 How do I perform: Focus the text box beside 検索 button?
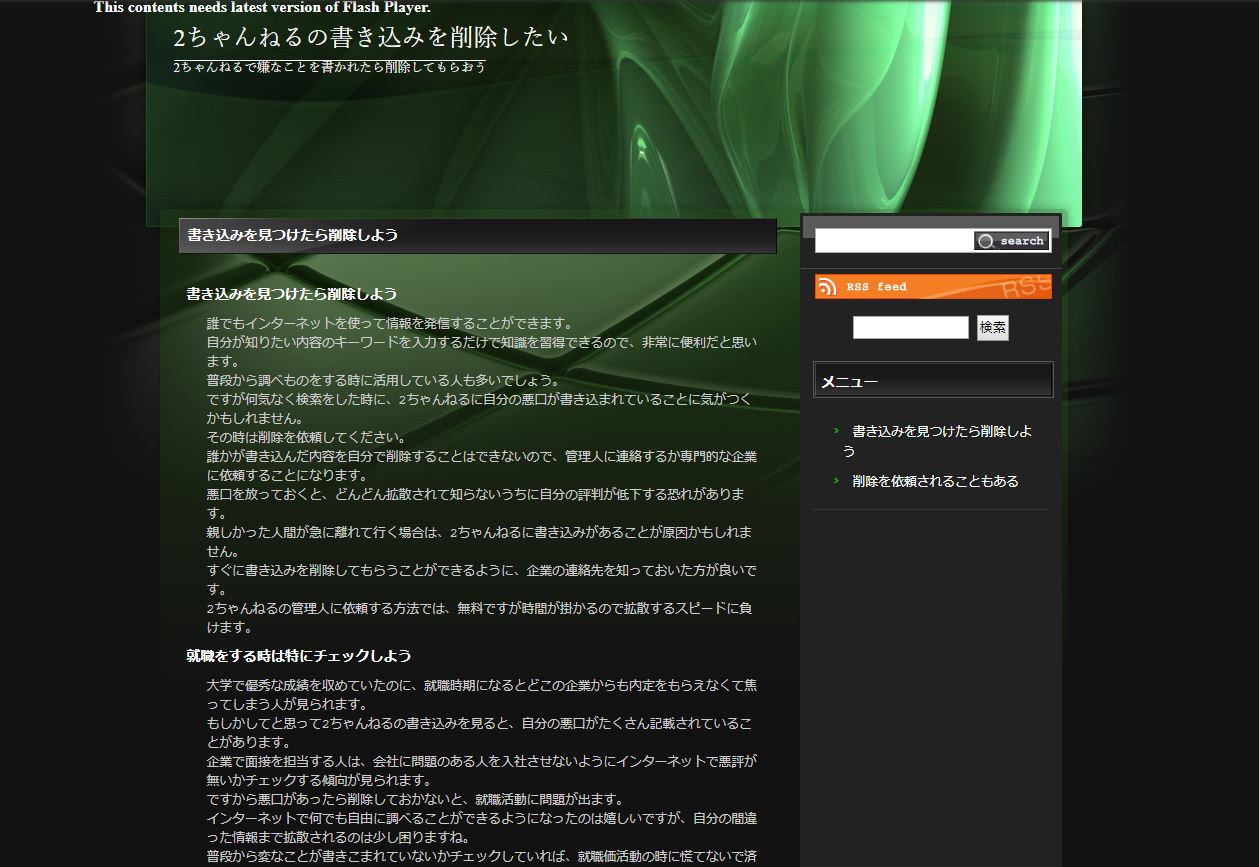[x=910, y=327]
